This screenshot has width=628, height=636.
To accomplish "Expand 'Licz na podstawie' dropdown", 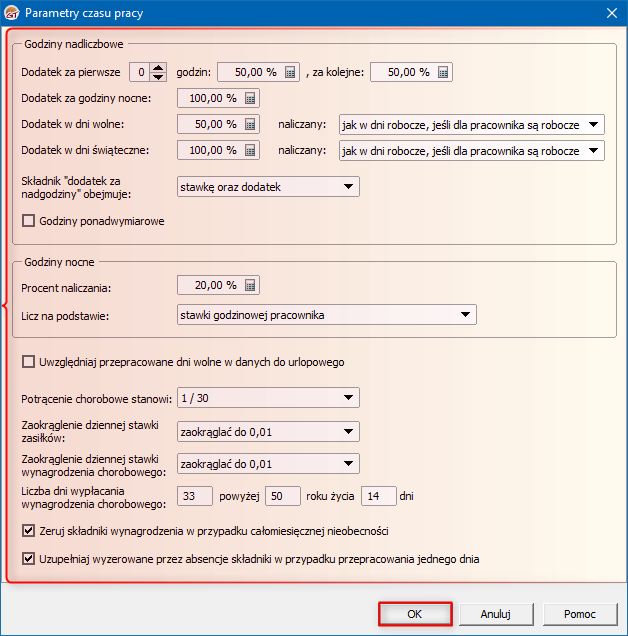I will 465,316.
